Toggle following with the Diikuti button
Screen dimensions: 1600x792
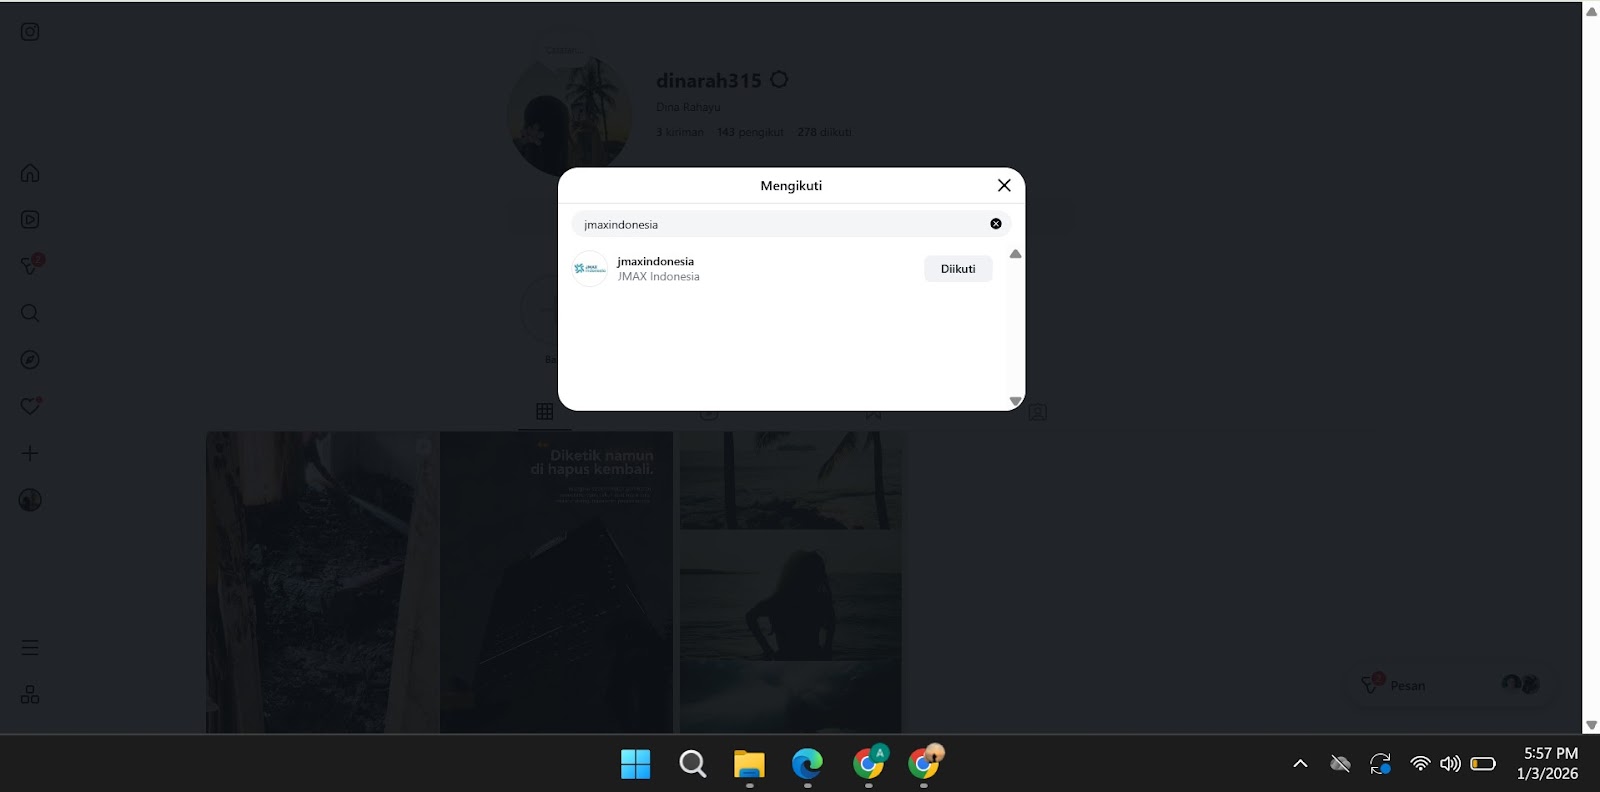pyautogui.click(x=957, y=269)
